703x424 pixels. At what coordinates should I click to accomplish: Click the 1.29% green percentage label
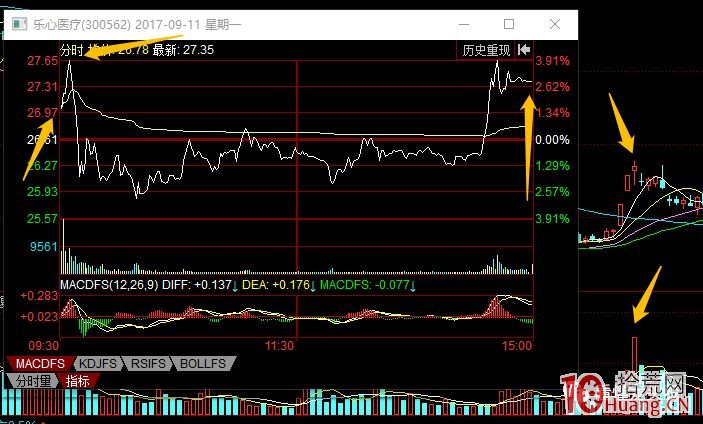coord(552,166)
